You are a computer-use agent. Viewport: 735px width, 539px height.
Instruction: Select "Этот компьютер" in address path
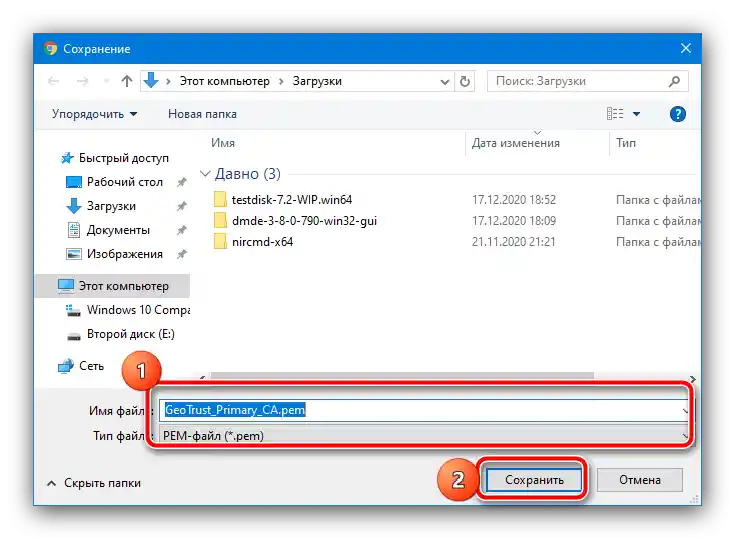(x=225, y=81)
